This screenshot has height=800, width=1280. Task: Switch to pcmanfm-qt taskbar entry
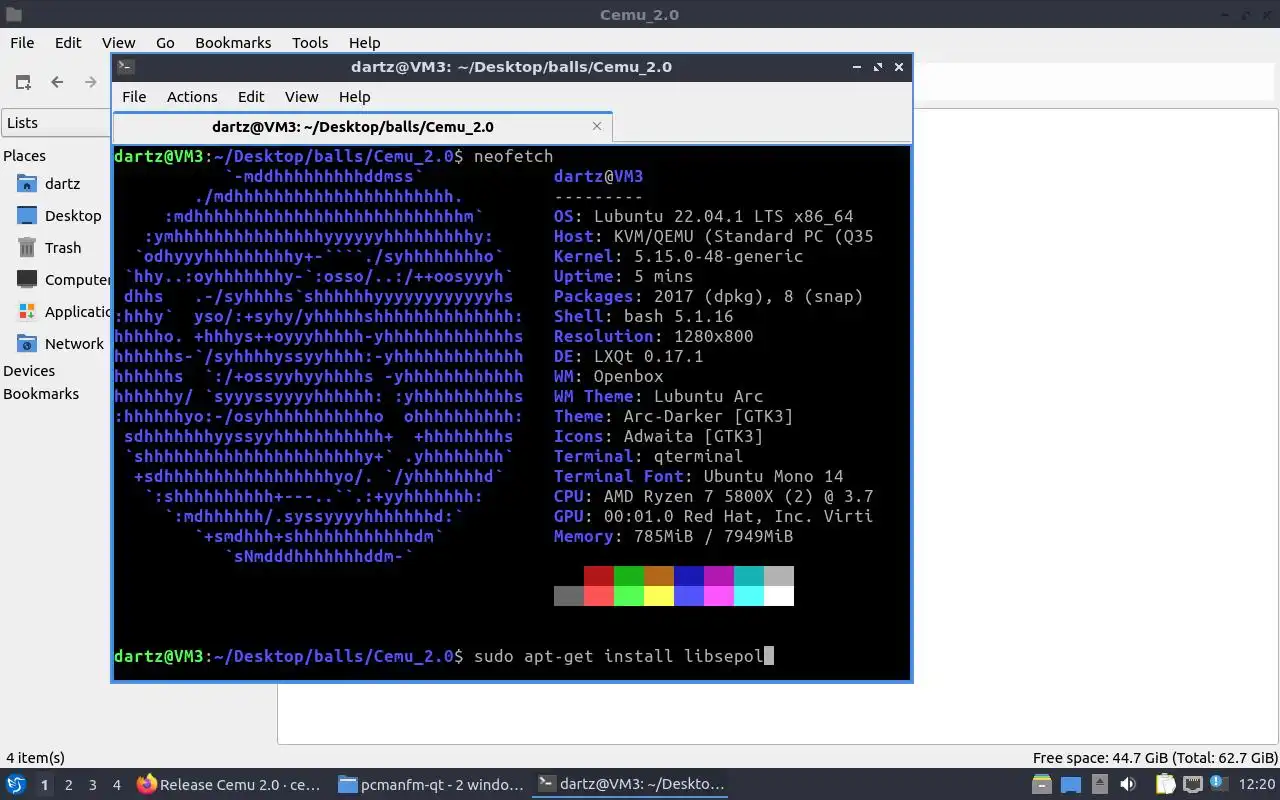click(431, 785)
